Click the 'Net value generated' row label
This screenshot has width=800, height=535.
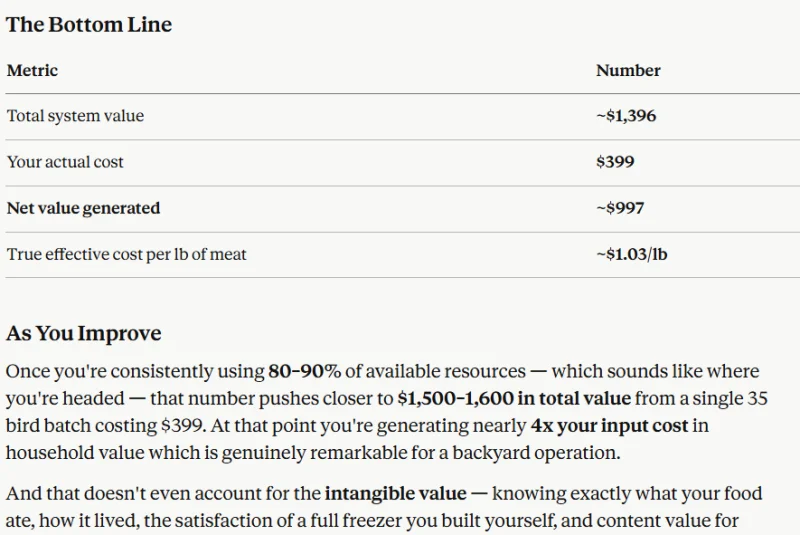84,208
